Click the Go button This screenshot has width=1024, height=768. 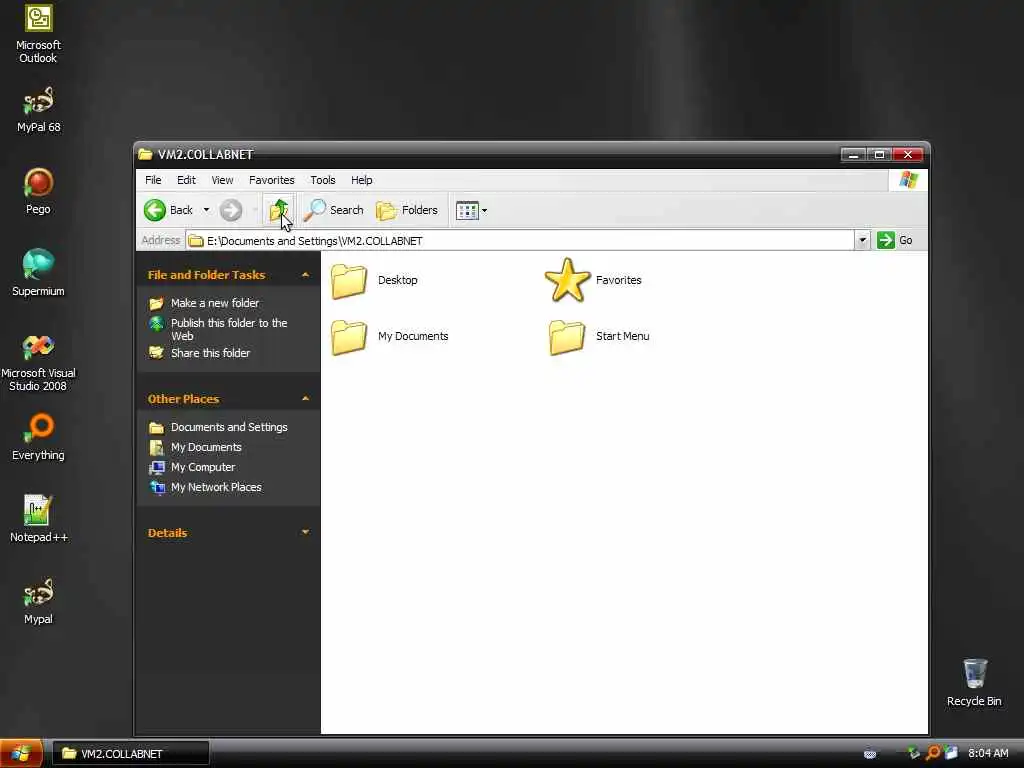[x=895, y=240]
